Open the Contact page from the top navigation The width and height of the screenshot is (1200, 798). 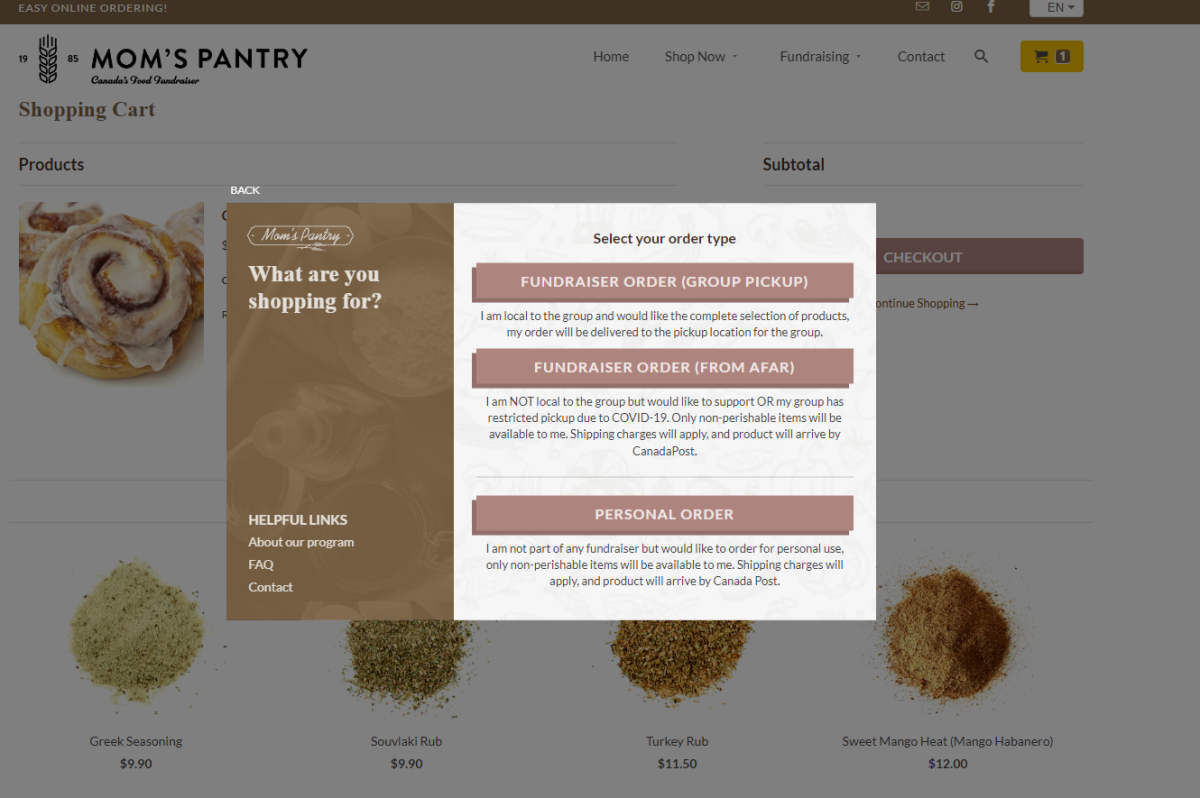921,57
